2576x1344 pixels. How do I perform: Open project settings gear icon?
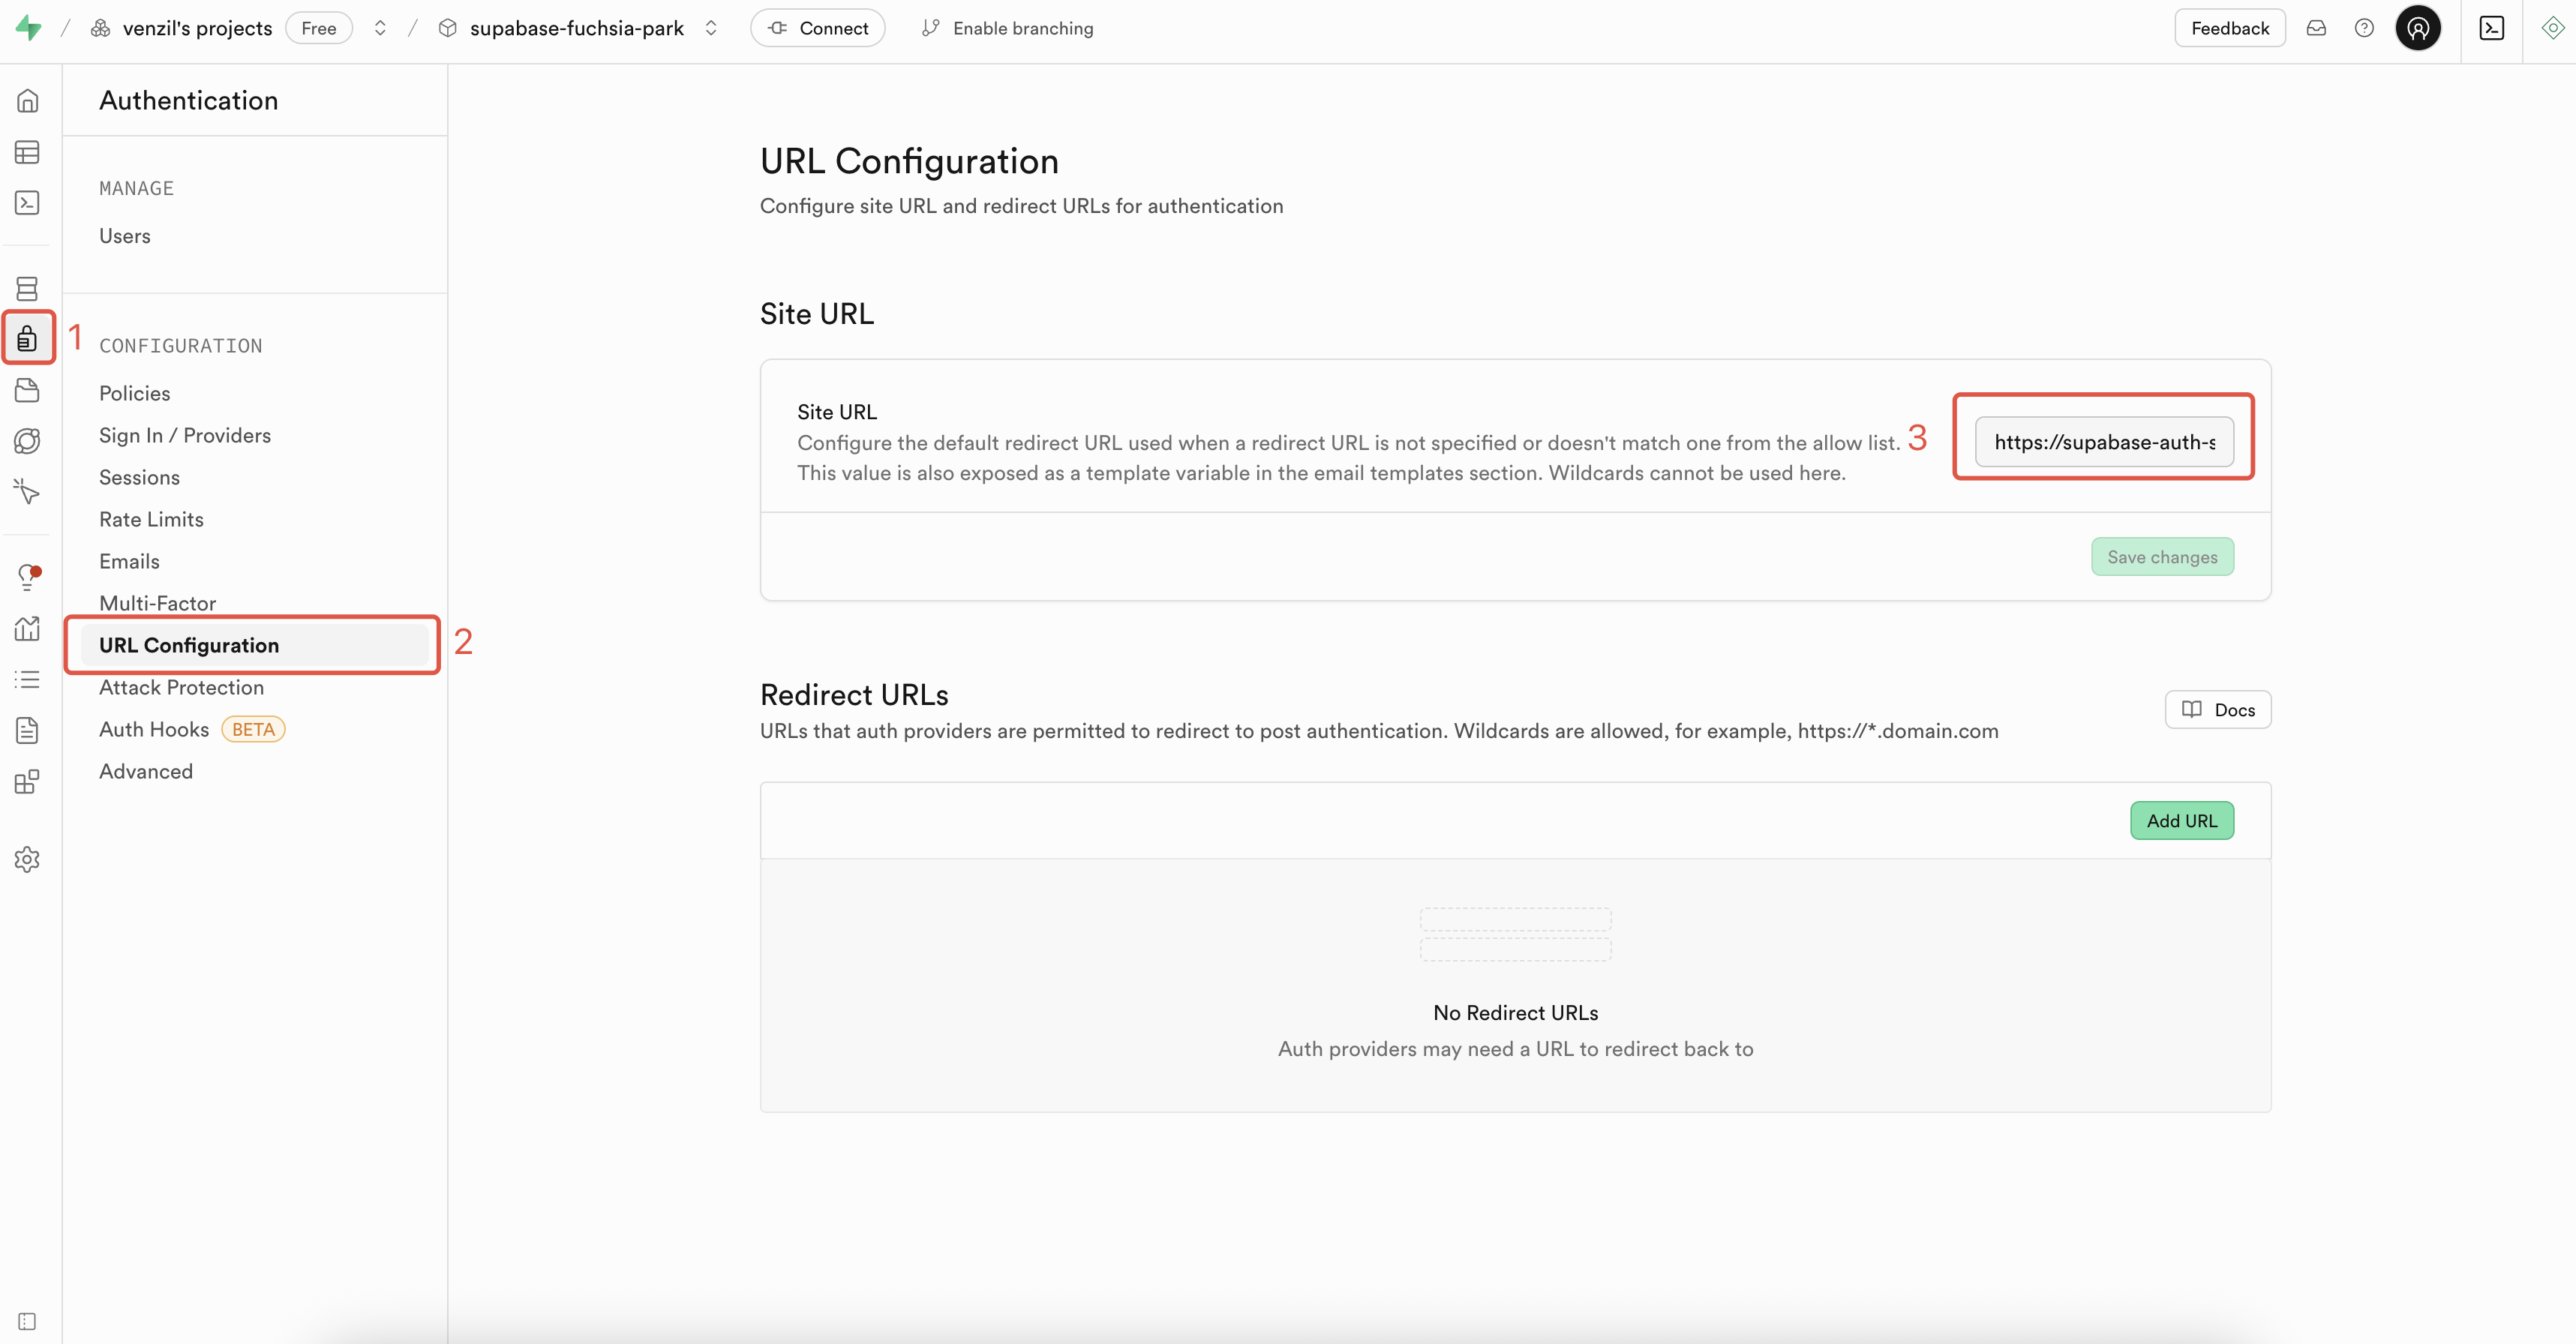[x=27, y=860]
